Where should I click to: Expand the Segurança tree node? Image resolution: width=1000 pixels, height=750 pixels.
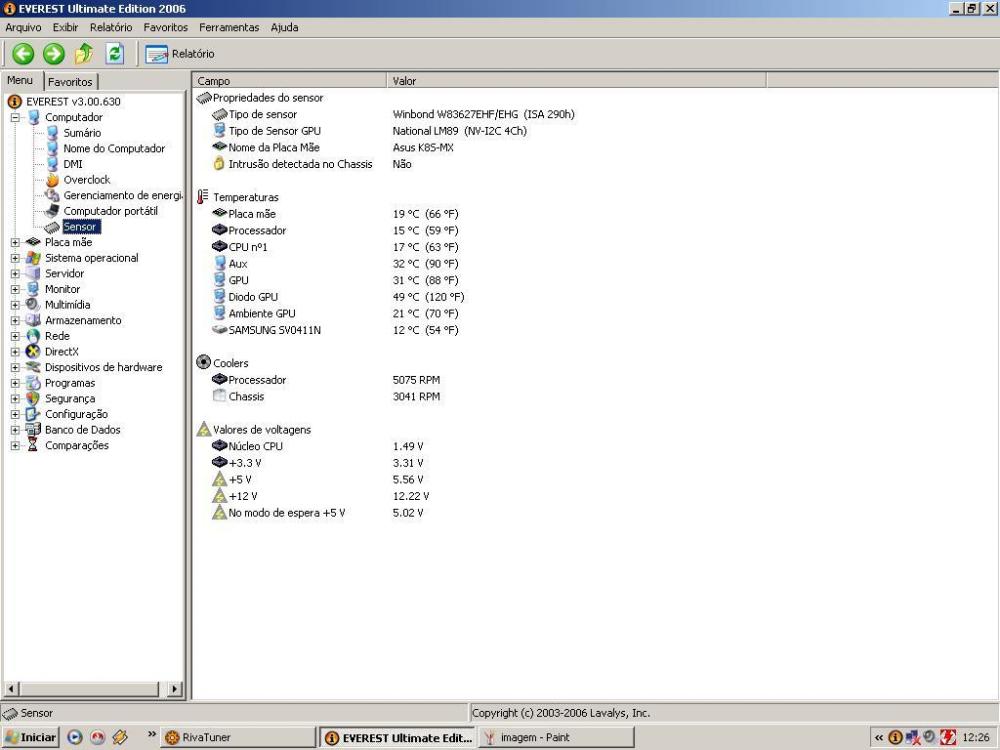pyautogui.click(x=16, y=399)
